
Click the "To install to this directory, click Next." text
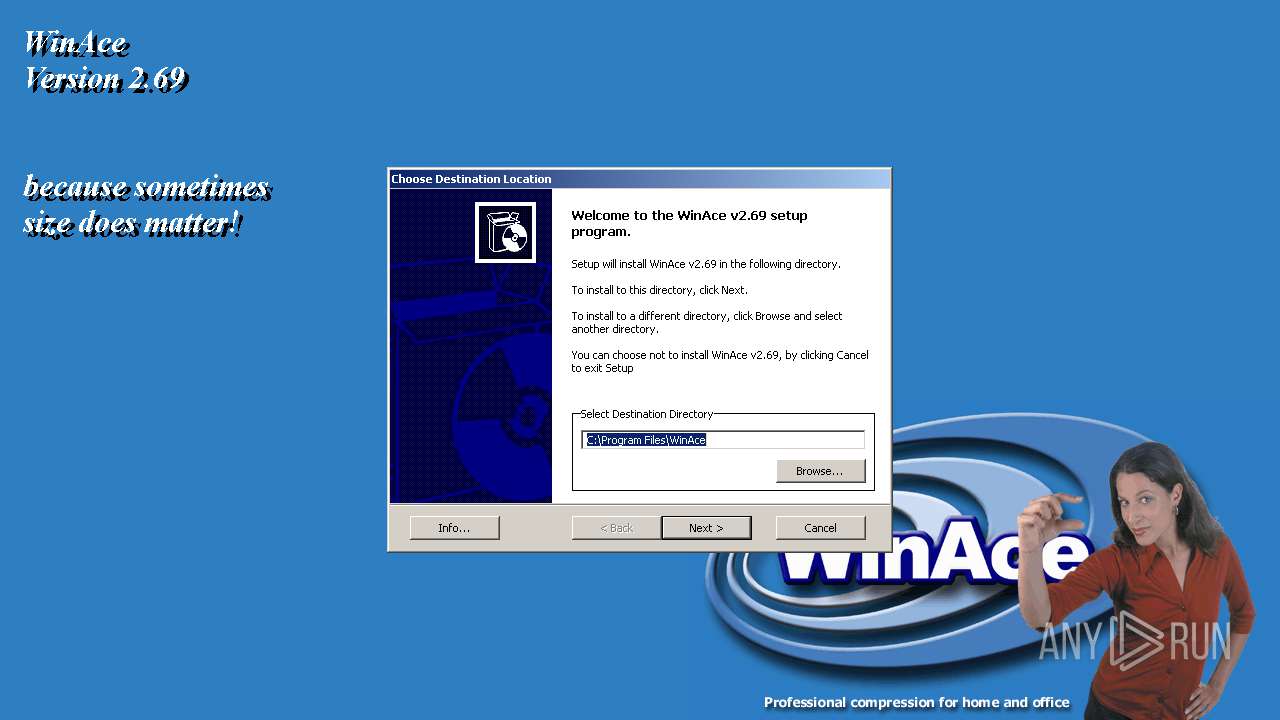pyautogui.click(x=659, y=290)
